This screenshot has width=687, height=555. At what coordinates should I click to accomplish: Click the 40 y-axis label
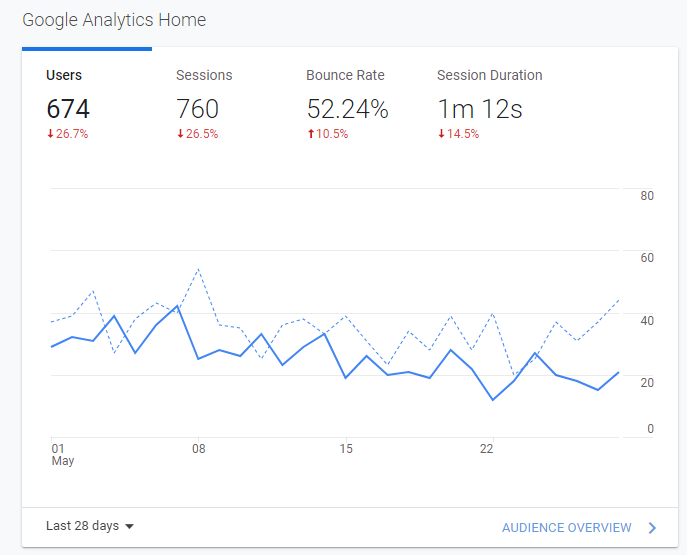pos(647,321)
